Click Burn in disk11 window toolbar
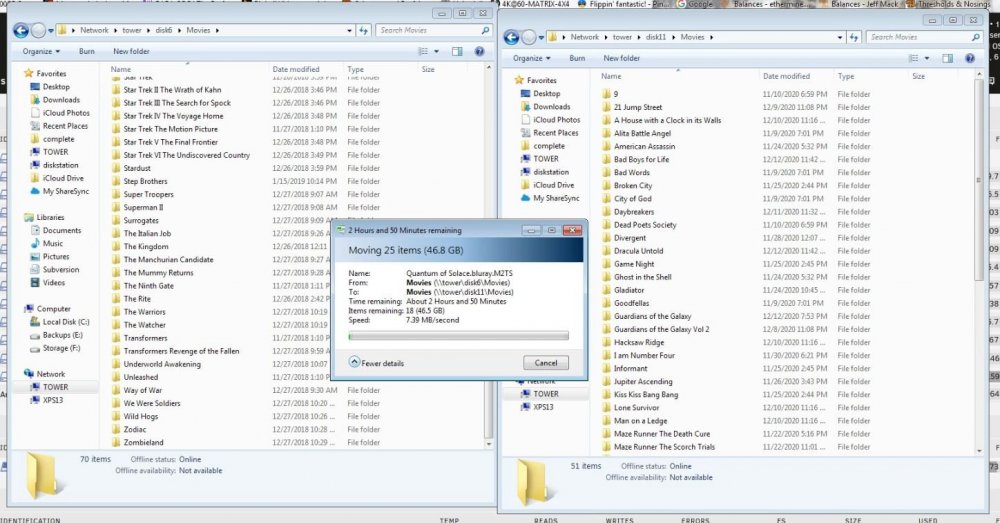 pyautogui.click(x=577, y=58)
